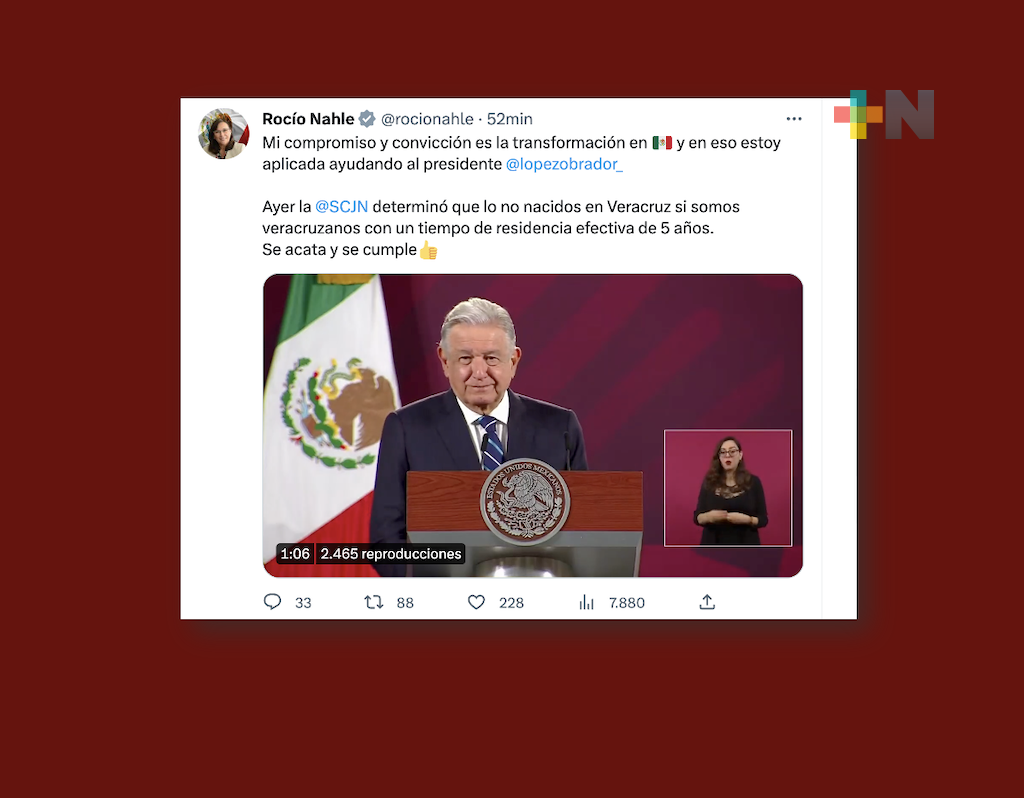Click the blue verified badge
The width and height of the screenshot is (1024, 798).
[x=367, y=119]
